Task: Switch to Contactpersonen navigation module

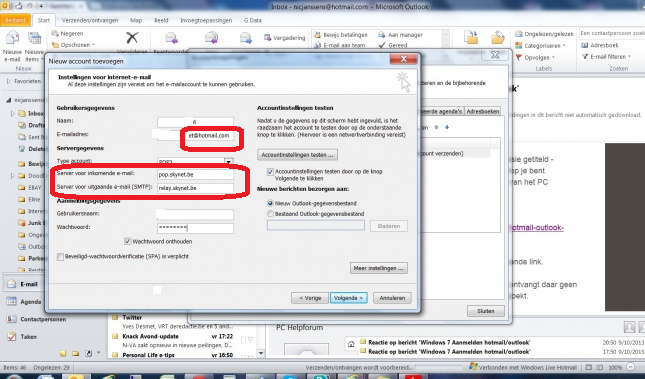Action: (x=36, y=319)
